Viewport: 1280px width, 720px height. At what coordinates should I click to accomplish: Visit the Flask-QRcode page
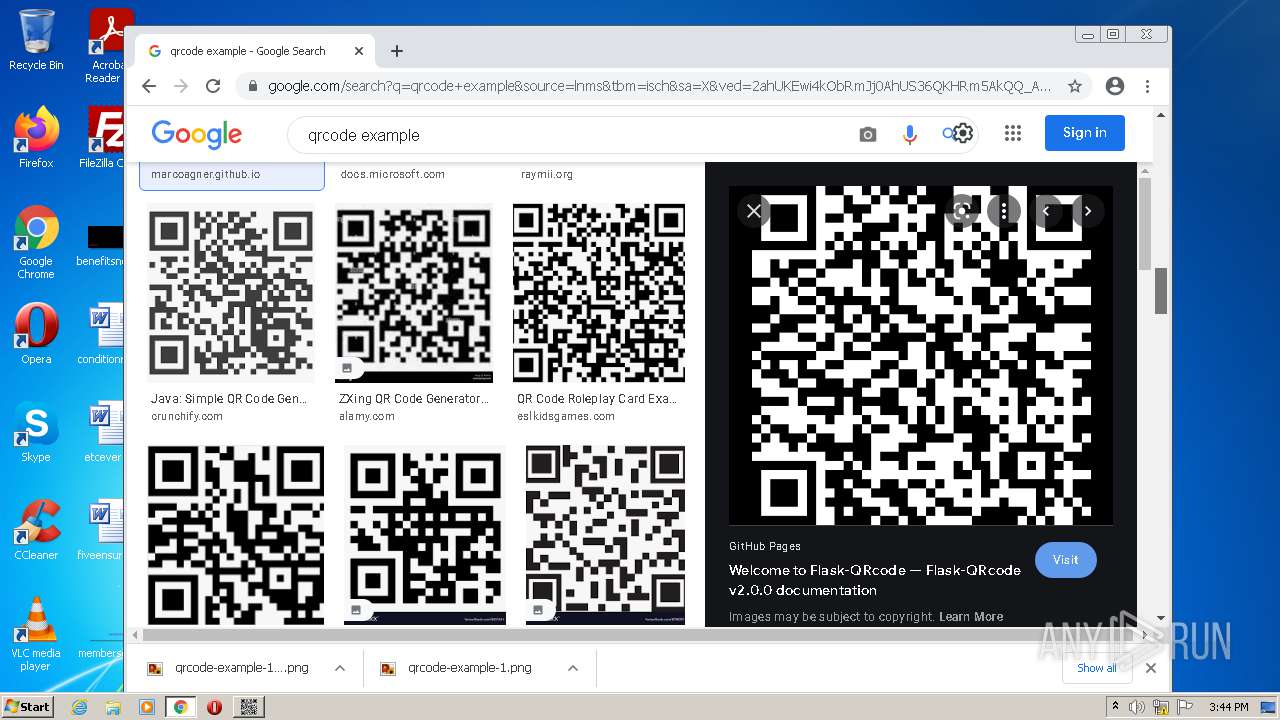(1065, 560)
